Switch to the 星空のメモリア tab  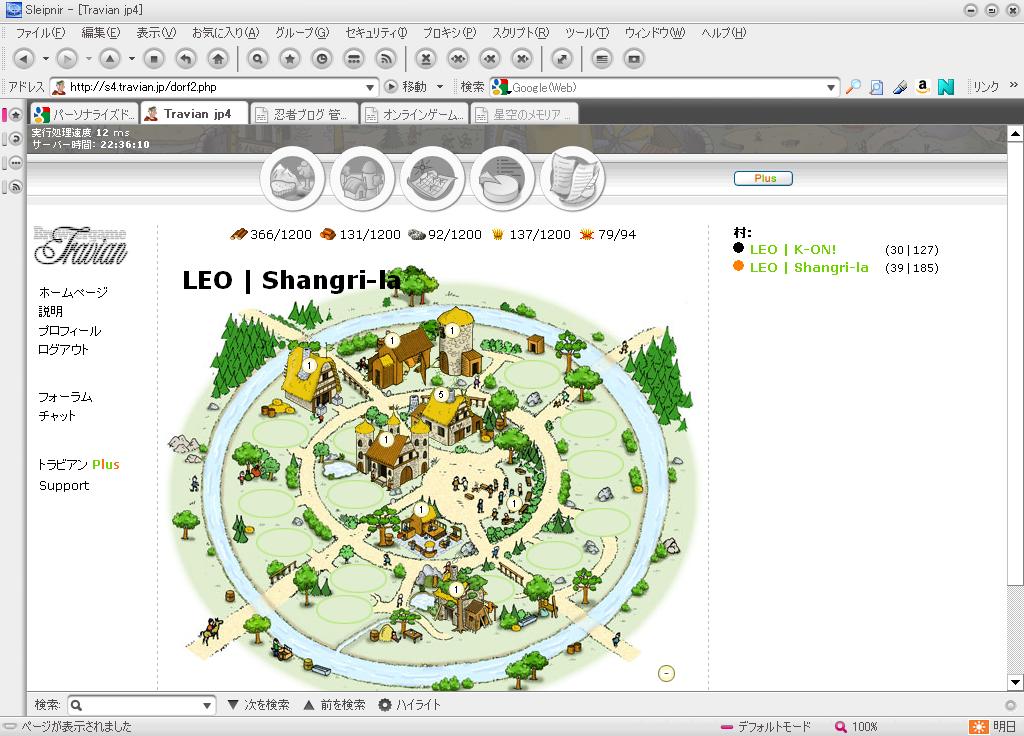pos(525,114)
